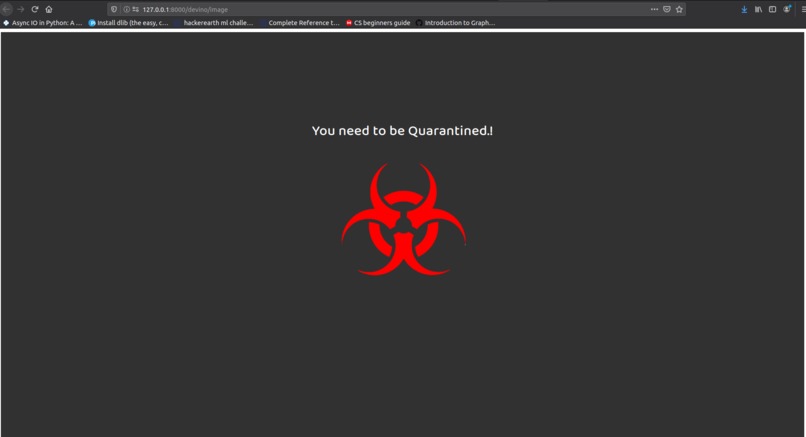Go back to the previous page
806x437 pixels.
7,9
